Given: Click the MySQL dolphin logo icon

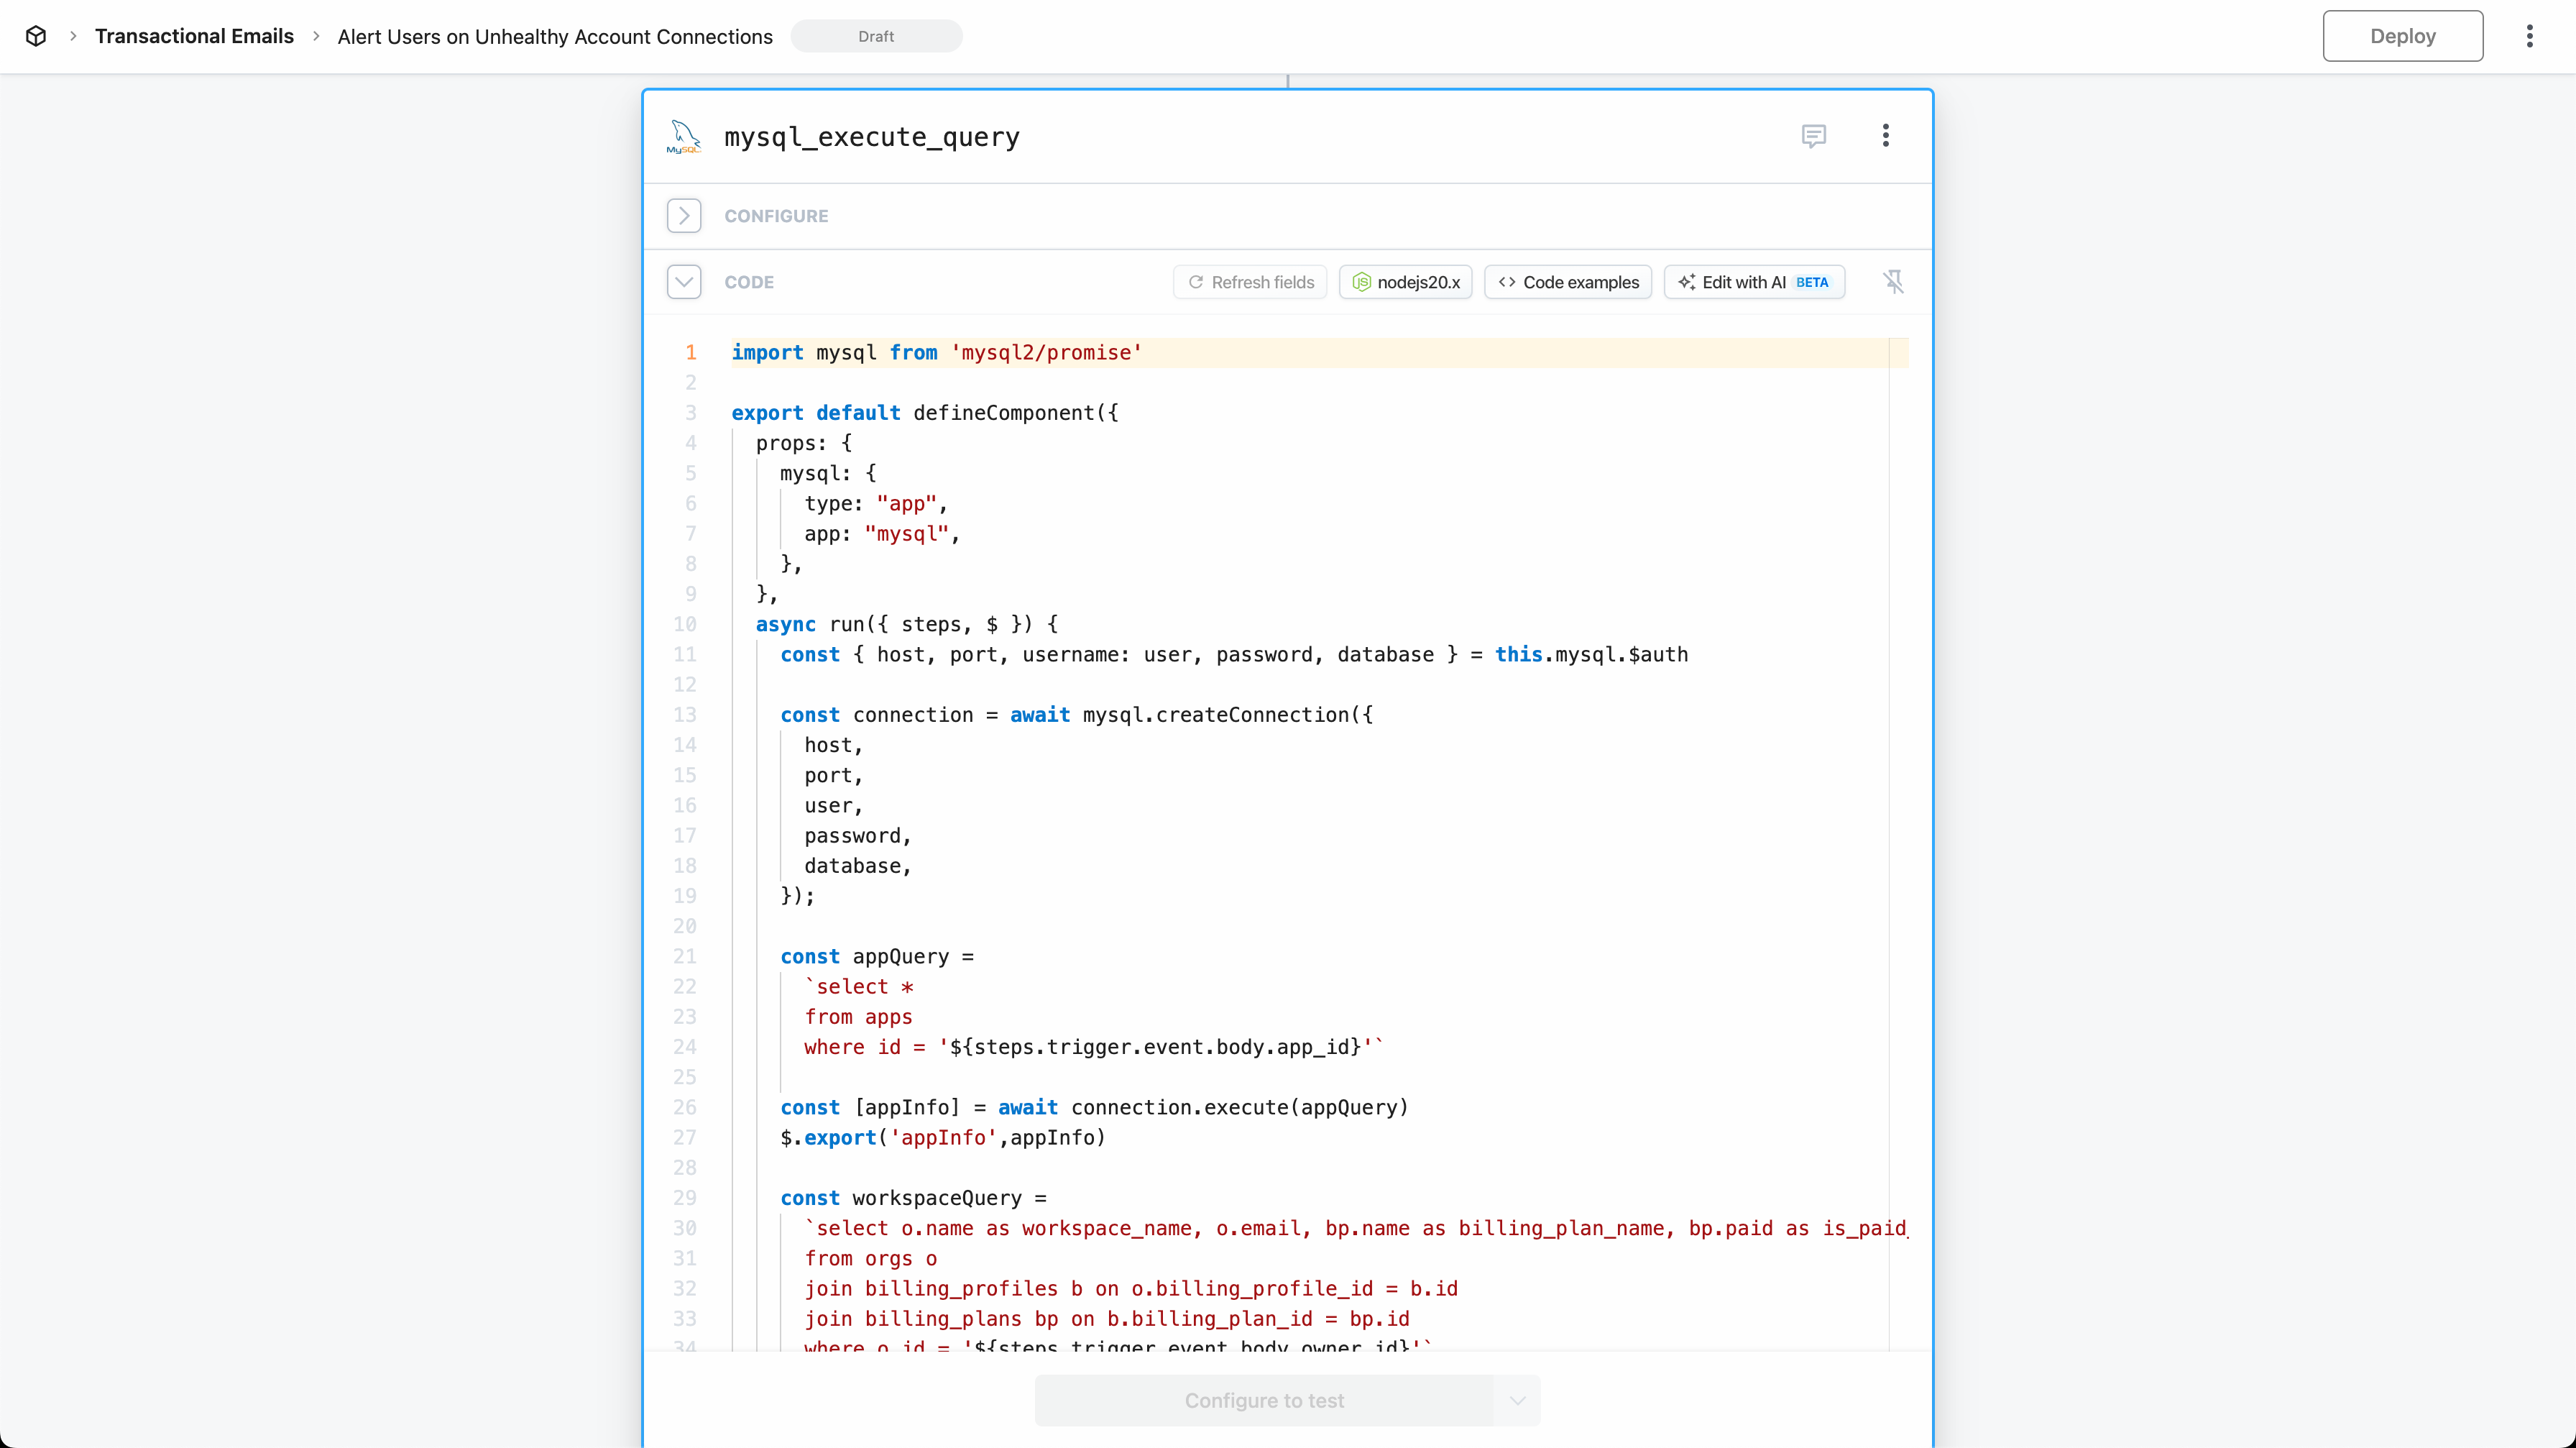Looking at the screenshot, I should tap(684, 136).
